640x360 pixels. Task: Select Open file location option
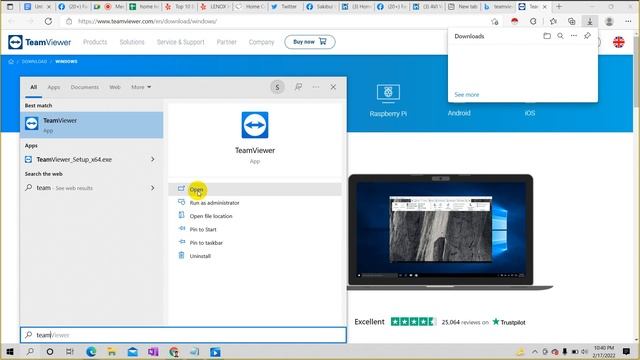tap(211, 216)
